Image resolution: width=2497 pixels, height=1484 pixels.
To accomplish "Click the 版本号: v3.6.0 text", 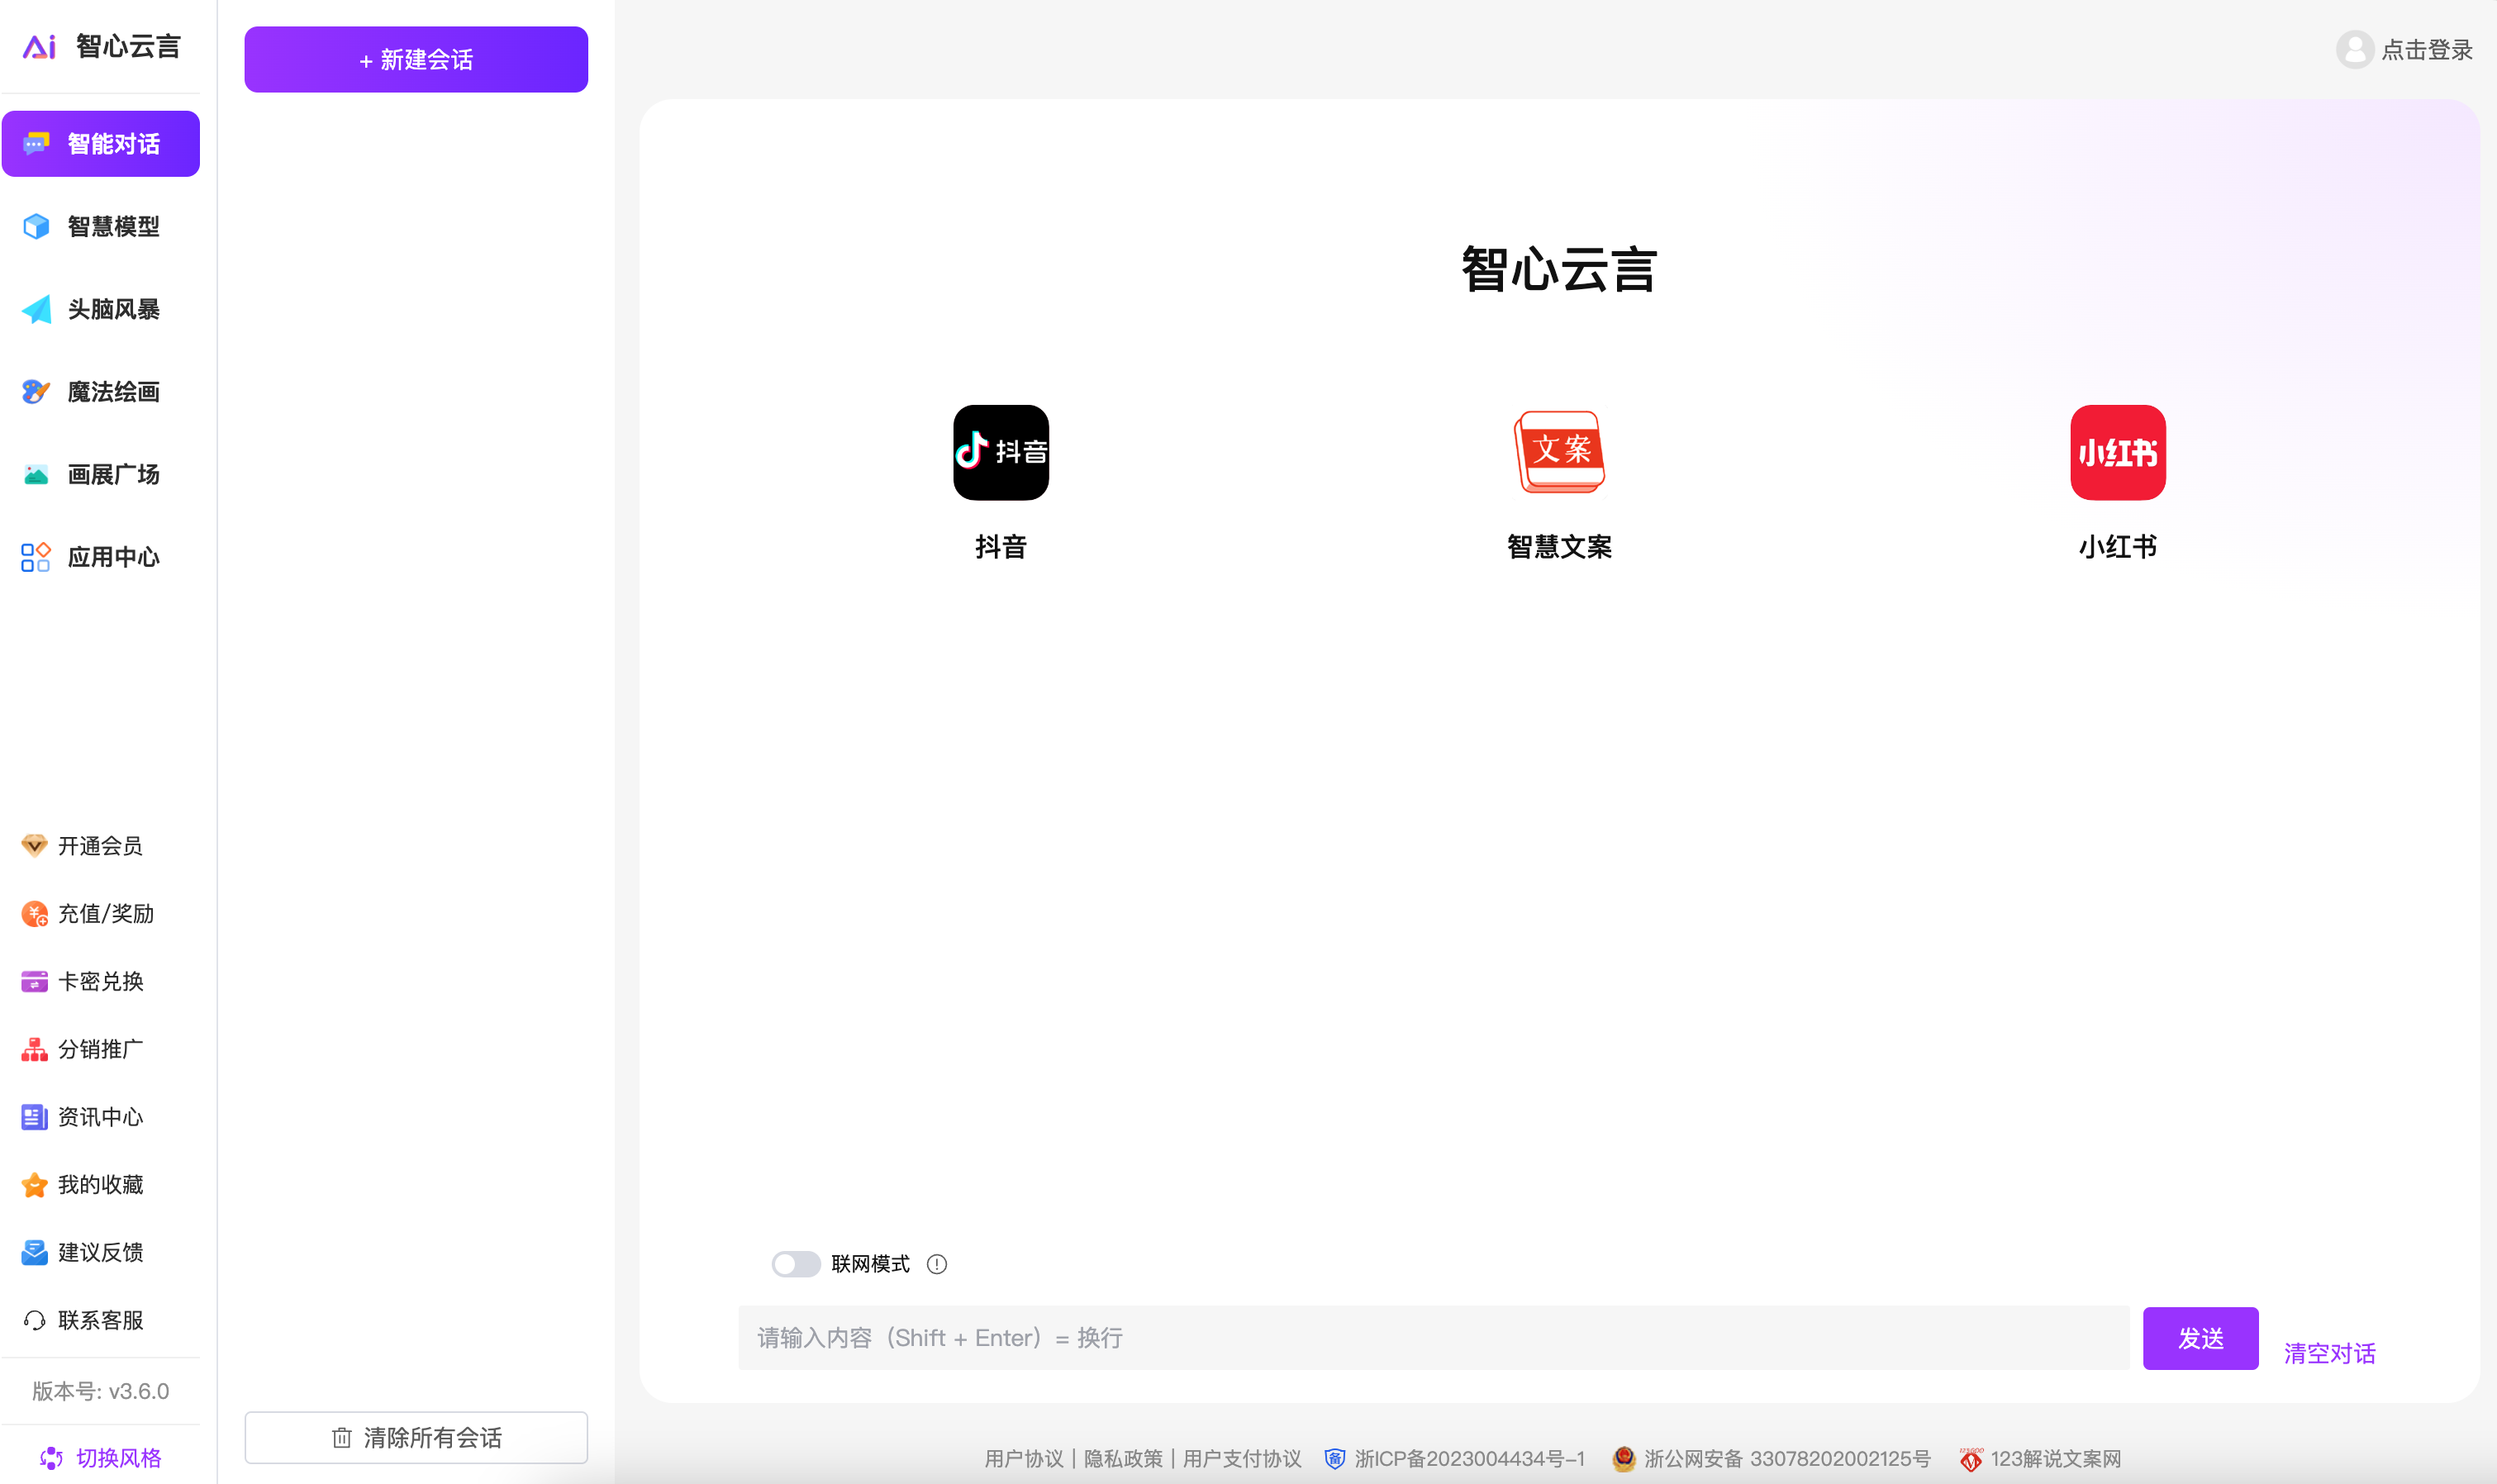I will (x=101, y=1391).
